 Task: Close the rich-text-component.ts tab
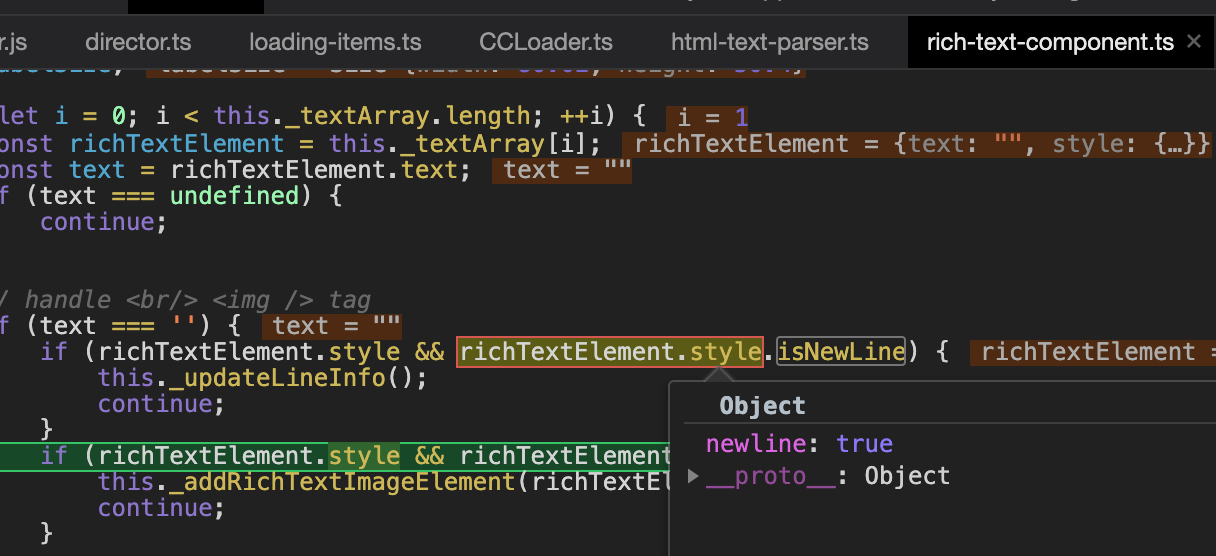[x=1193, y=42]
